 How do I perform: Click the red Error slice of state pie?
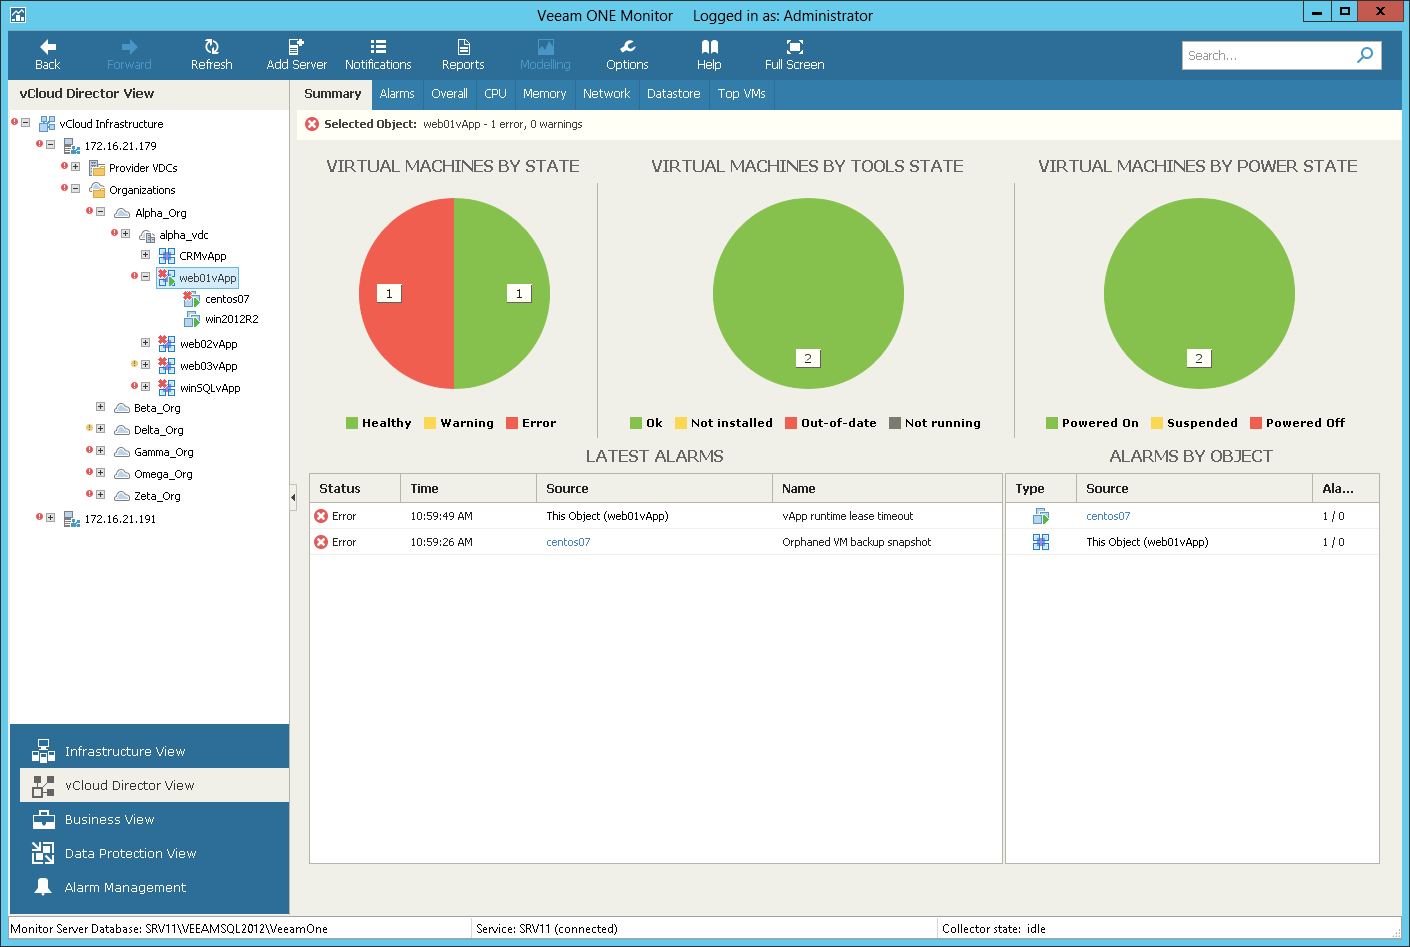[406, 293]
